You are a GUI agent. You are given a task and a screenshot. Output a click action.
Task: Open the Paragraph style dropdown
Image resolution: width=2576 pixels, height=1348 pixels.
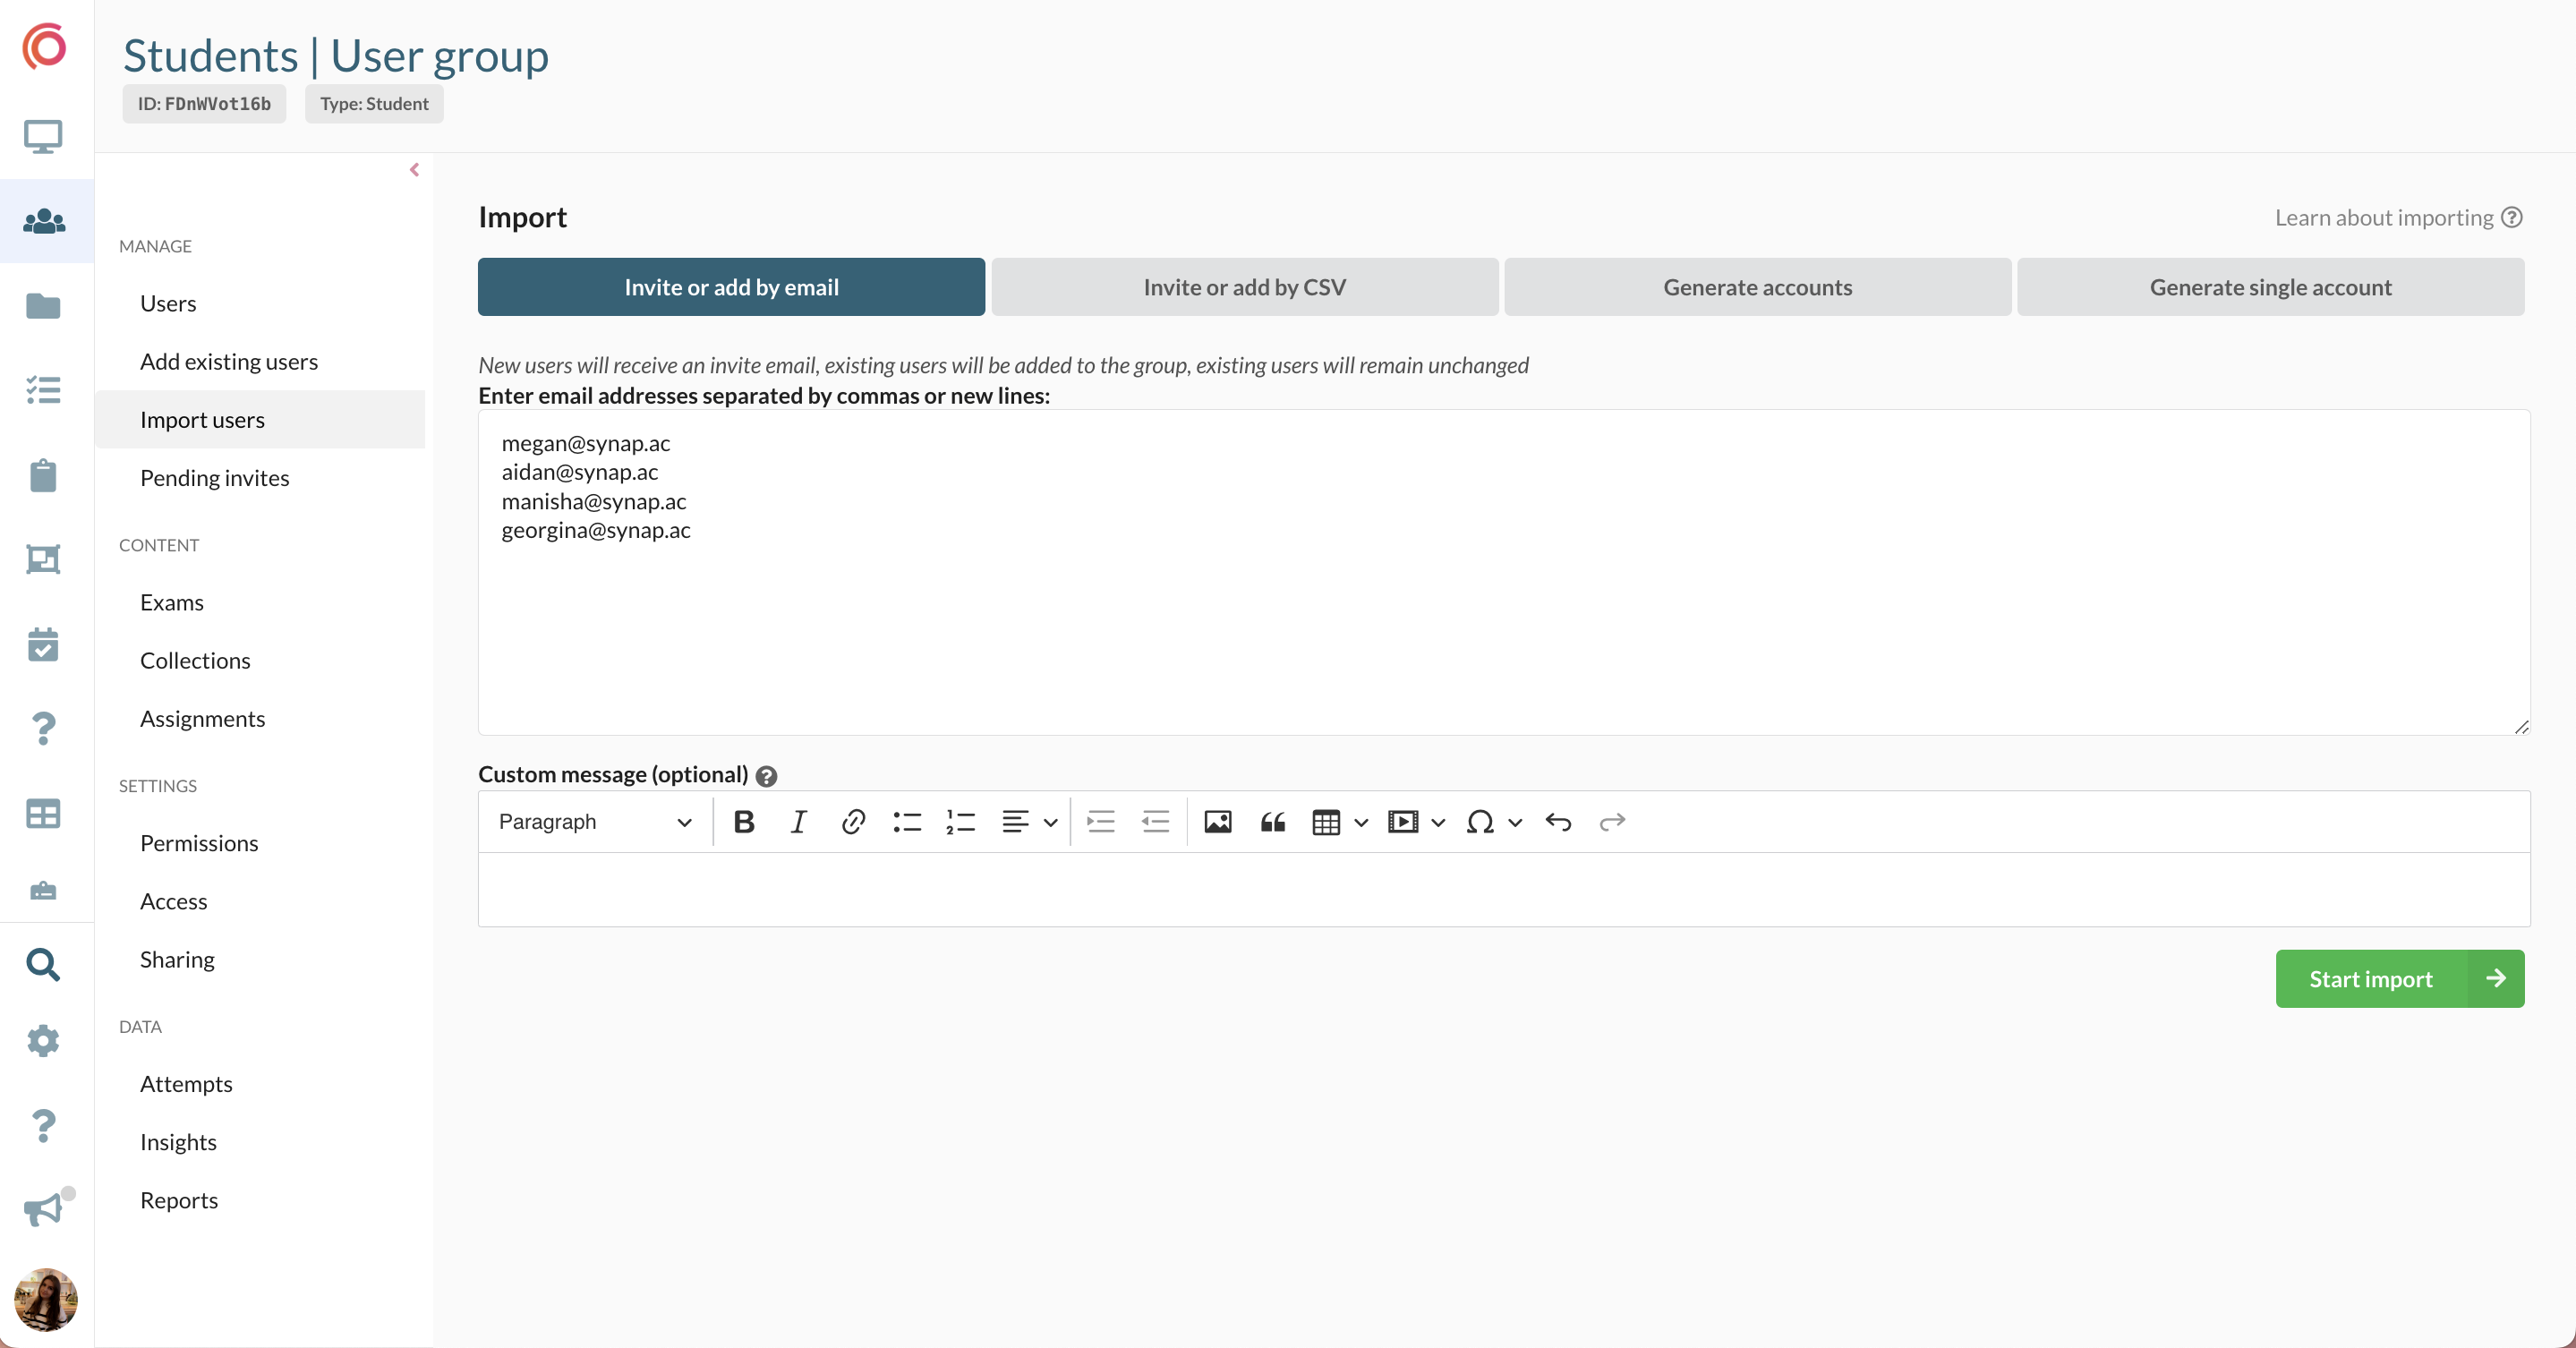[595, 822]
